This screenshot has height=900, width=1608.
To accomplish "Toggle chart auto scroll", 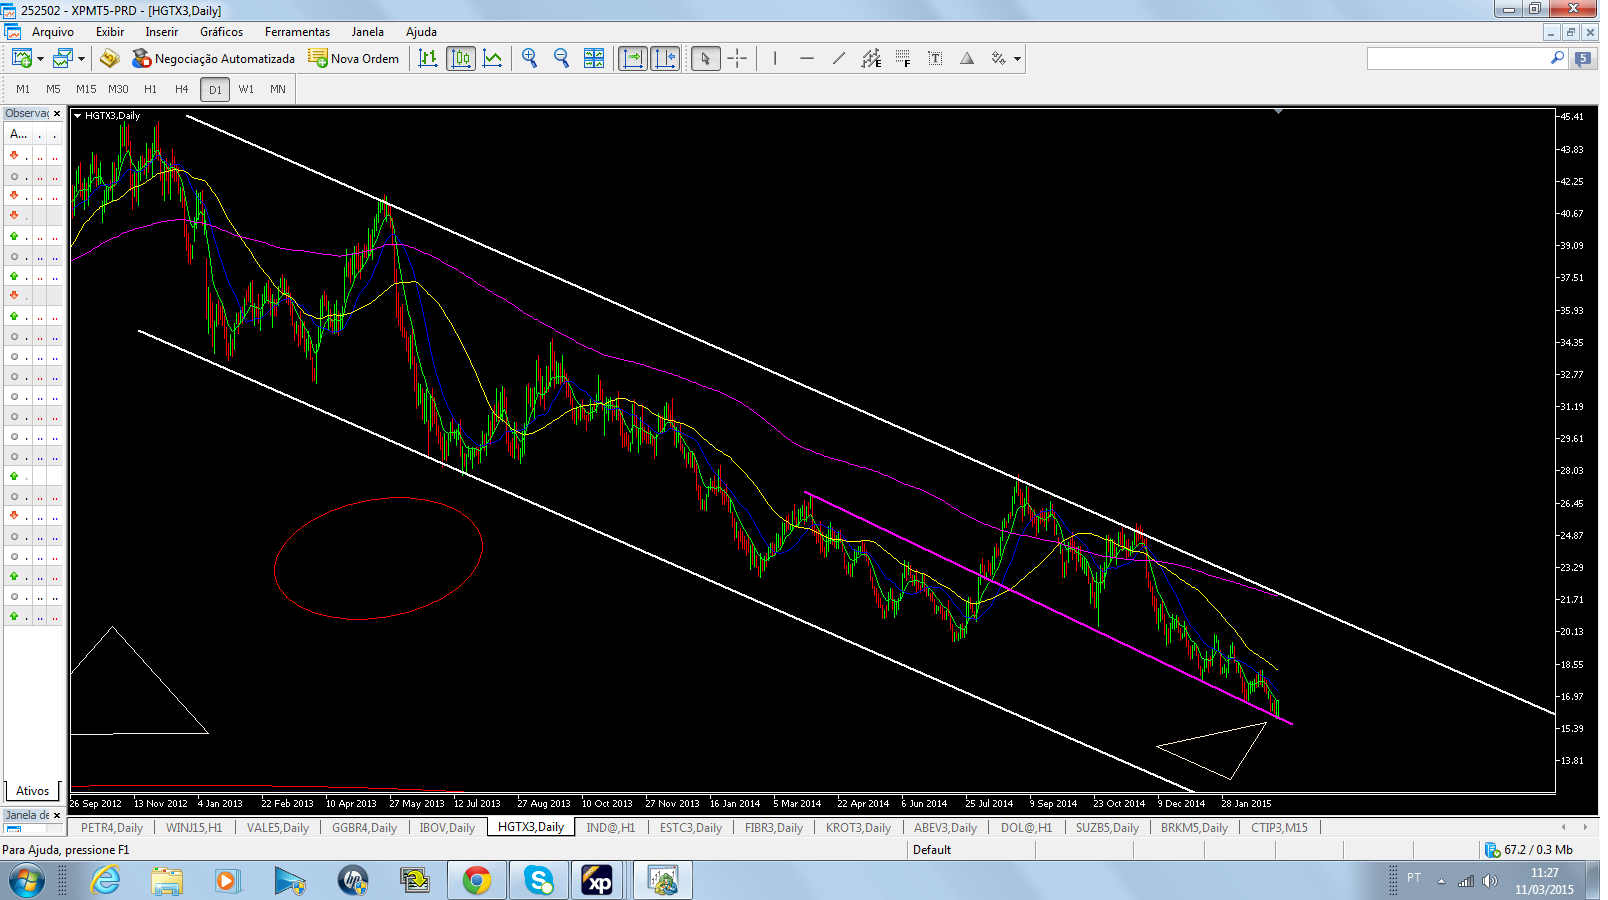I will point(633,59).
